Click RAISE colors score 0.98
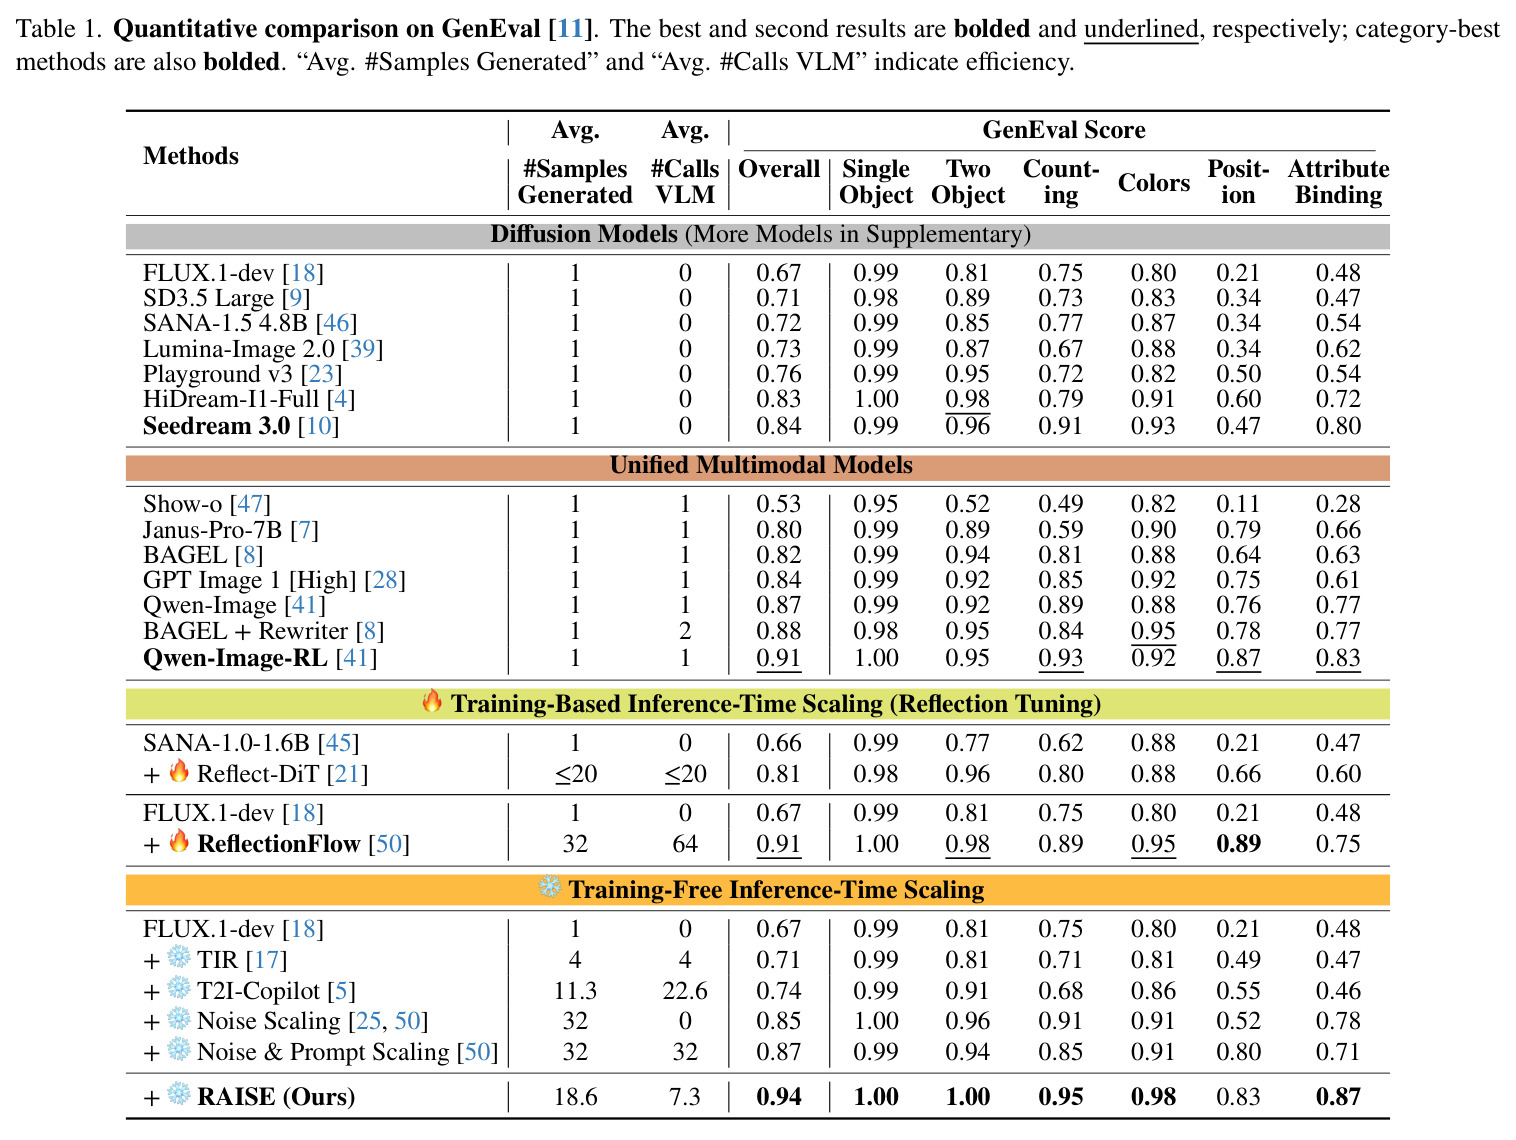Image resolution: width=1516 pixels, height=1140 pixels. [x=1154, y=1097]
